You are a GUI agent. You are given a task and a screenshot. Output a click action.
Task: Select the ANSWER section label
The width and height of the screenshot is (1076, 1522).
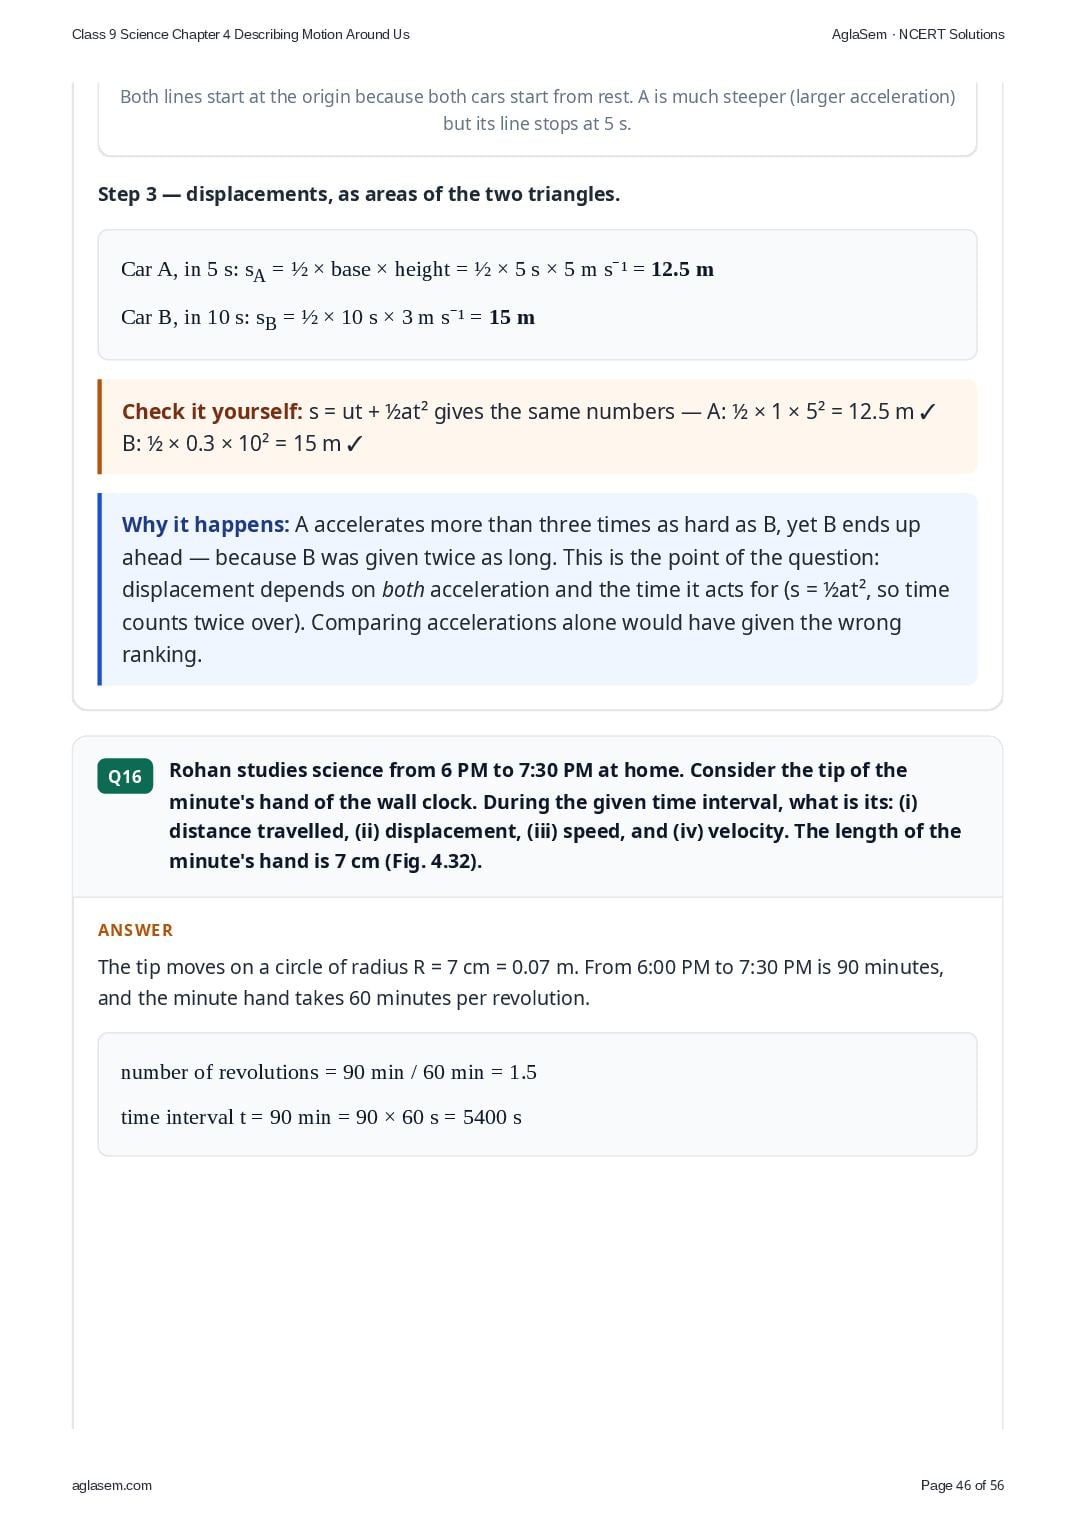click(x=135, y=930)
